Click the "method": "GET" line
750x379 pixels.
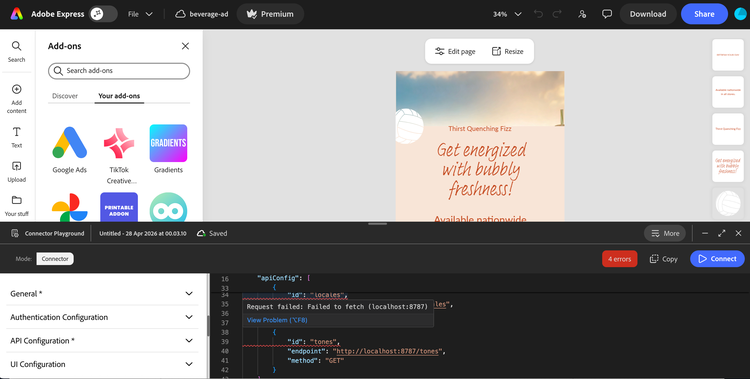point(316,360)
